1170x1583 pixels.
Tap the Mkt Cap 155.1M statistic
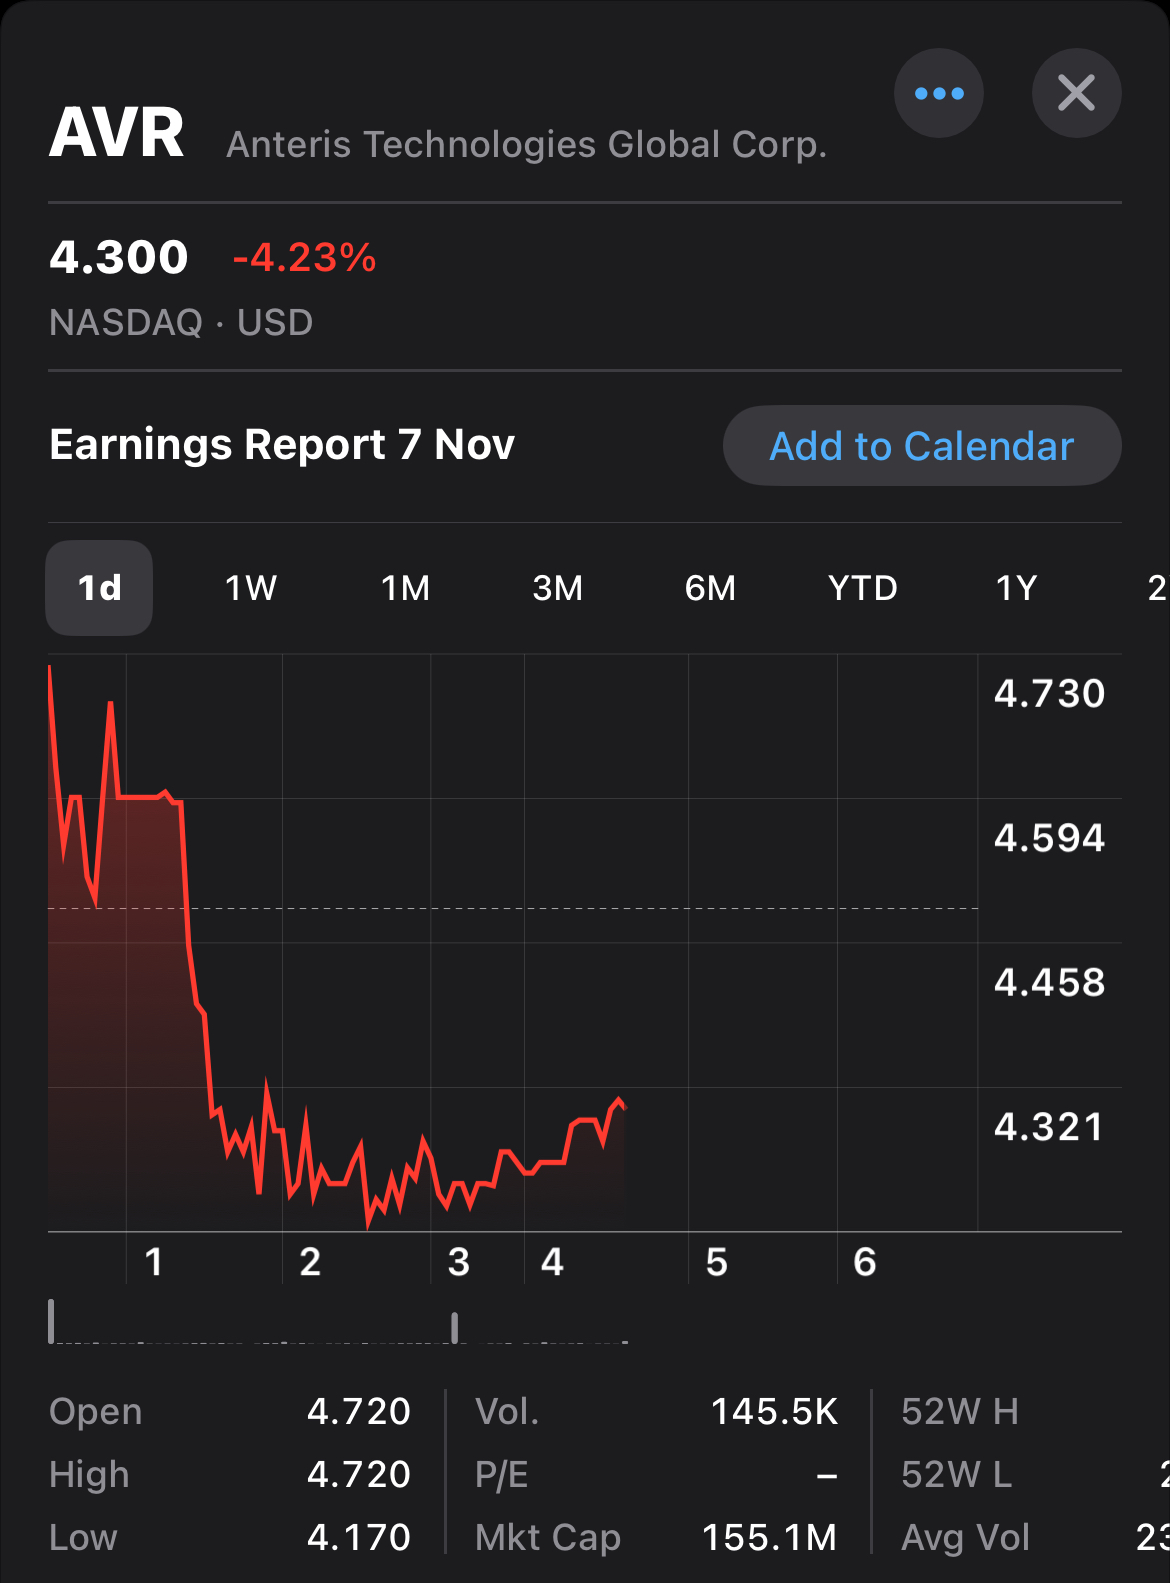tap(656, 1537)
